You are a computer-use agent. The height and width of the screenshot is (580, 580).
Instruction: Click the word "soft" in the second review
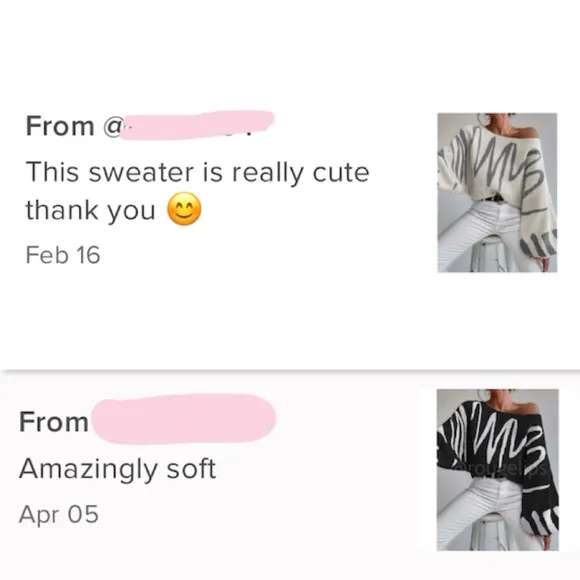(191, 468)
